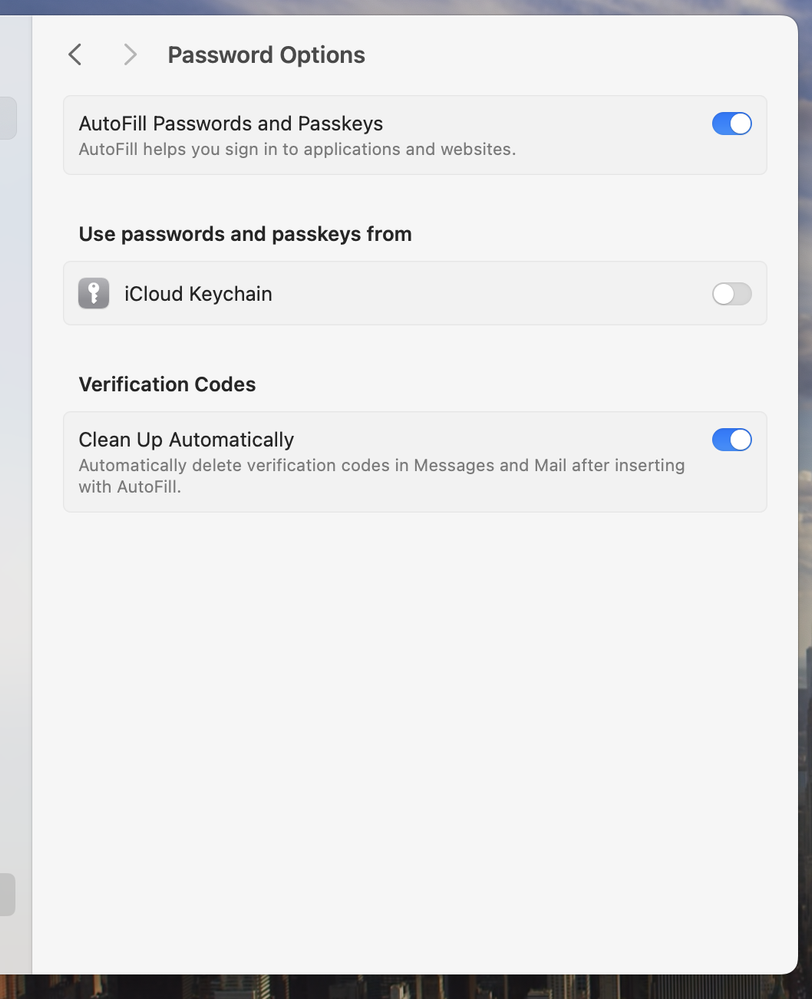Viewport: 812px width, 999px height.
Task: Go forward with the right chevron
Action: (130, 55)
